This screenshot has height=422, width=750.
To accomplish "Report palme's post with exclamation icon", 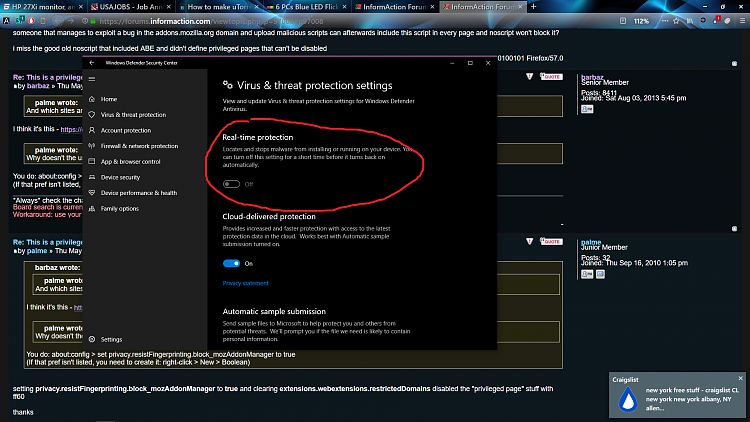I will pos(529,242).
